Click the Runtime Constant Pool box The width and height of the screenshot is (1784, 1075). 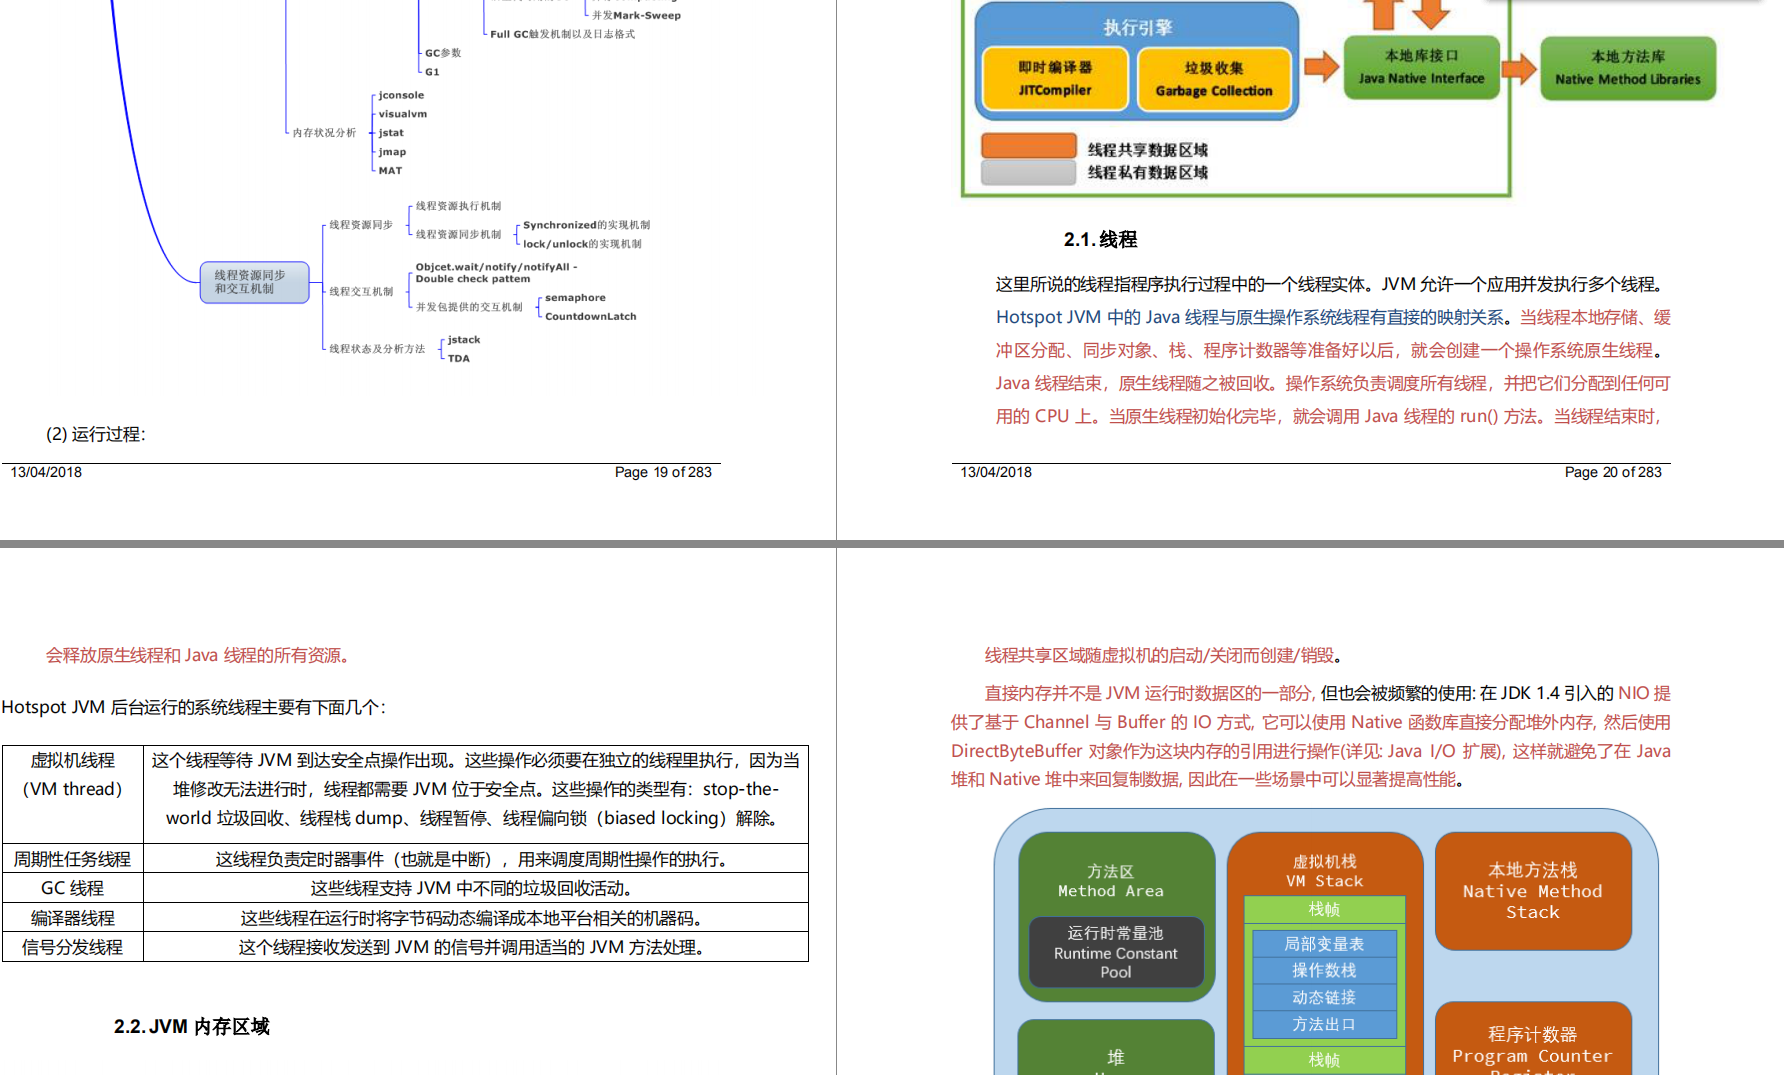[1116, 952]
